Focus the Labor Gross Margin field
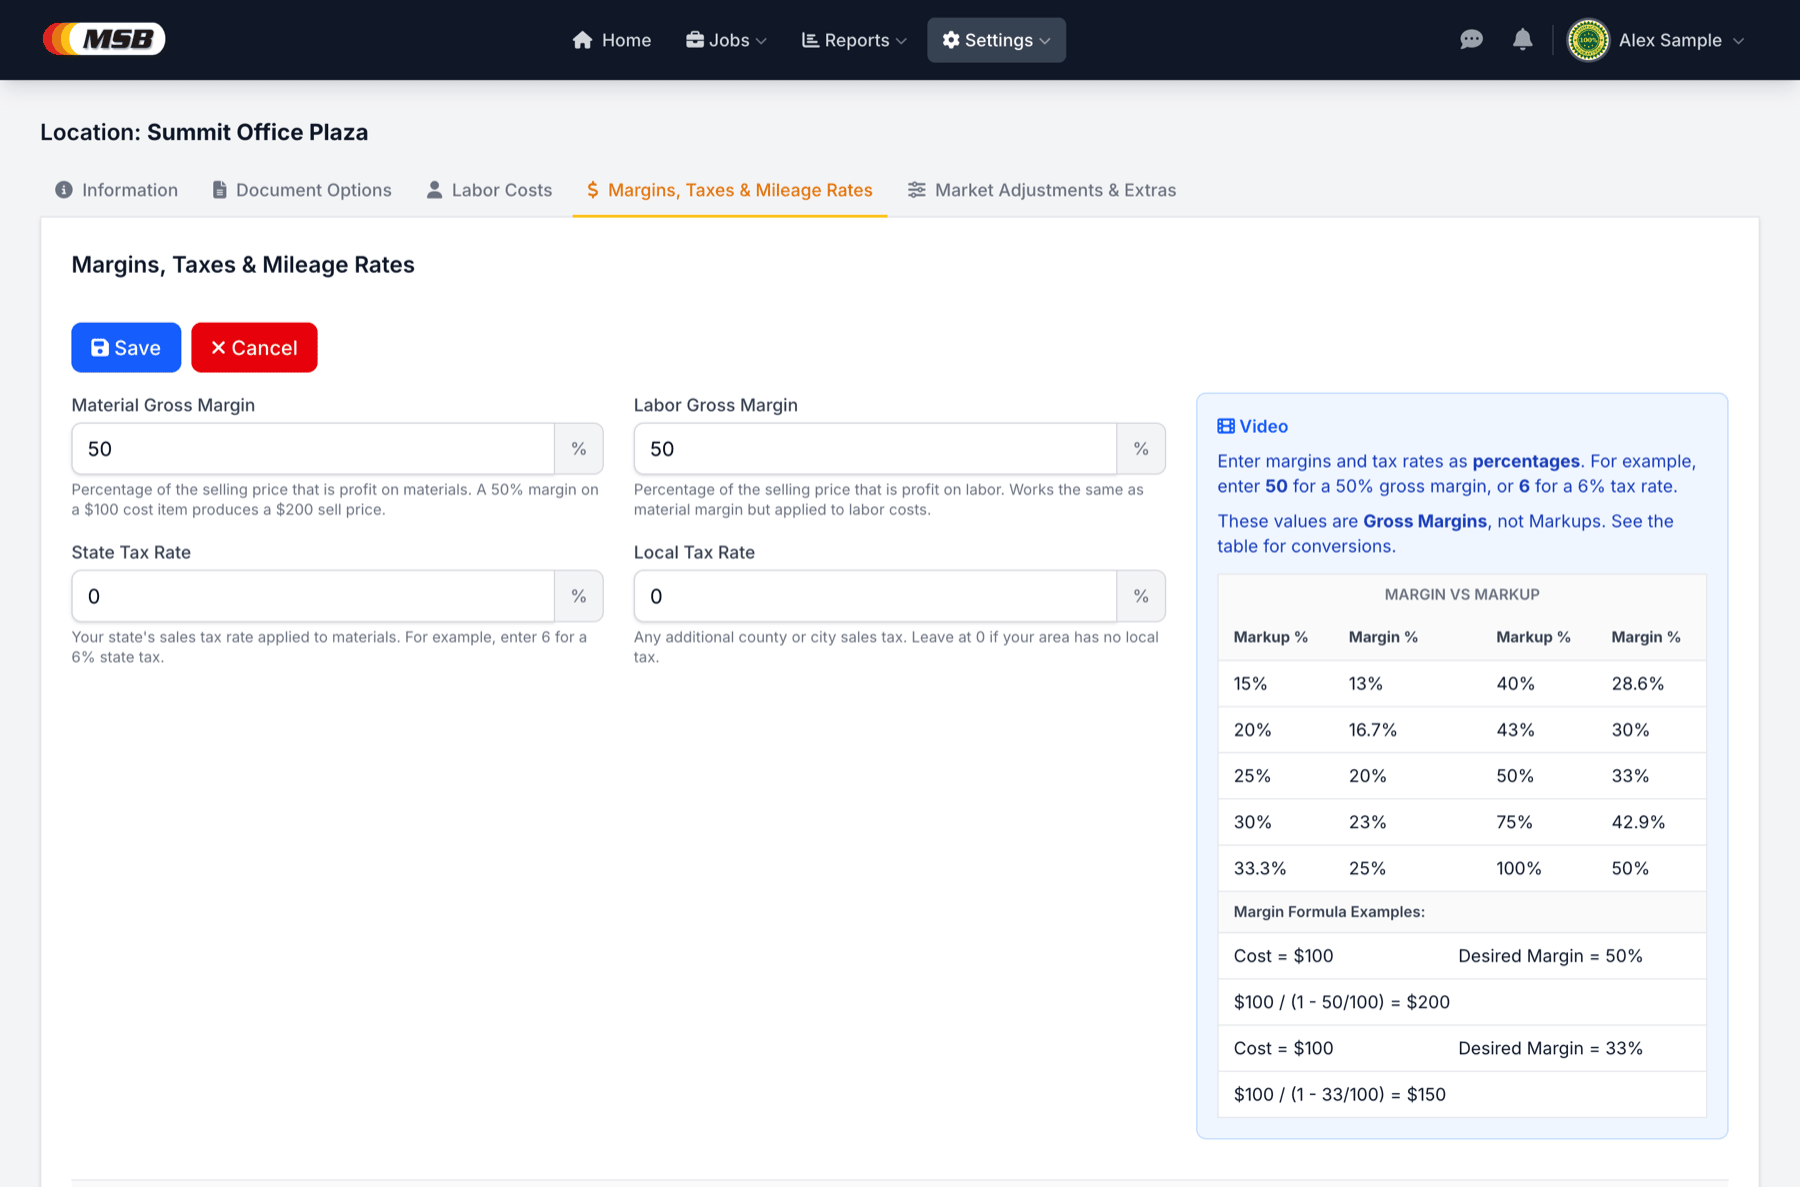 875,449
